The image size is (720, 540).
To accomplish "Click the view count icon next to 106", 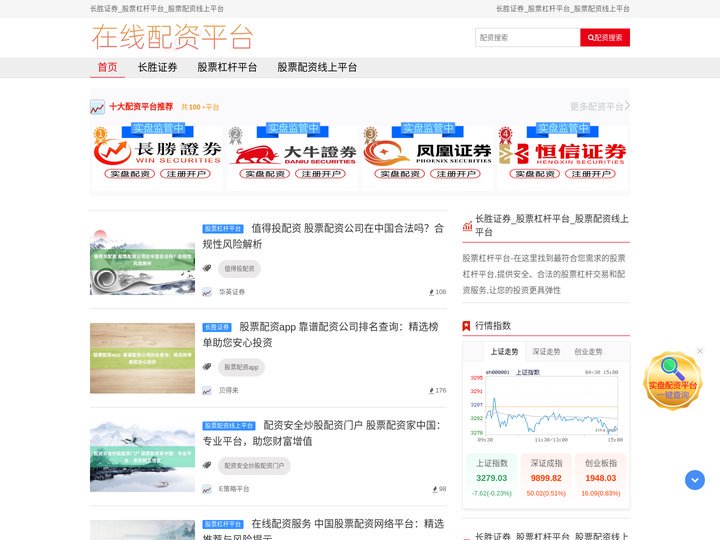I will pyautogui.click(x=432, y=292).
